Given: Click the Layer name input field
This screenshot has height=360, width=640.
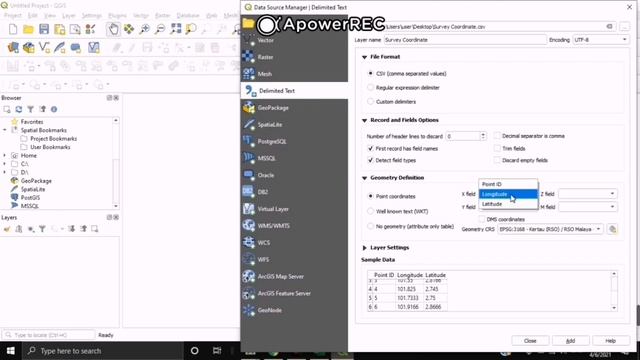Looking at the screenshot, I should tap(465, 40).
